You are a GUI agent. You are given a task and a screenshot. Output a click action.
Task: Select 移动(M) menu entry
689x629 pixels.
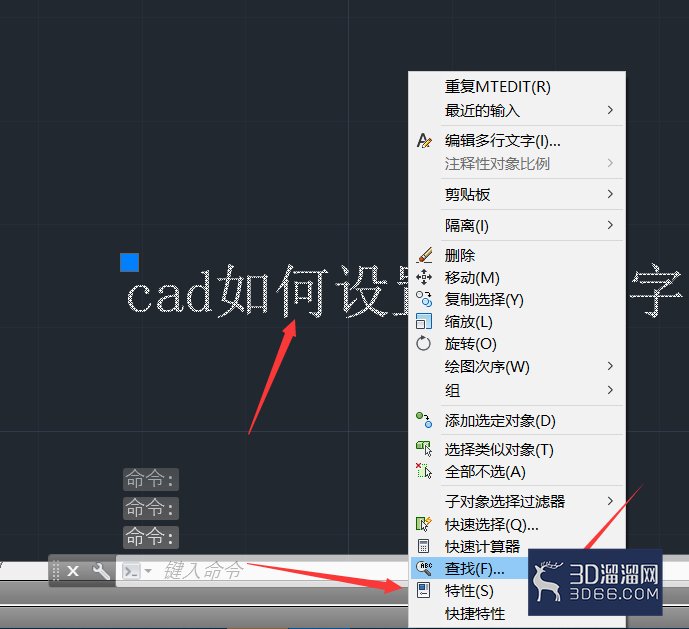pyautogui.click(x=517, y=277)
